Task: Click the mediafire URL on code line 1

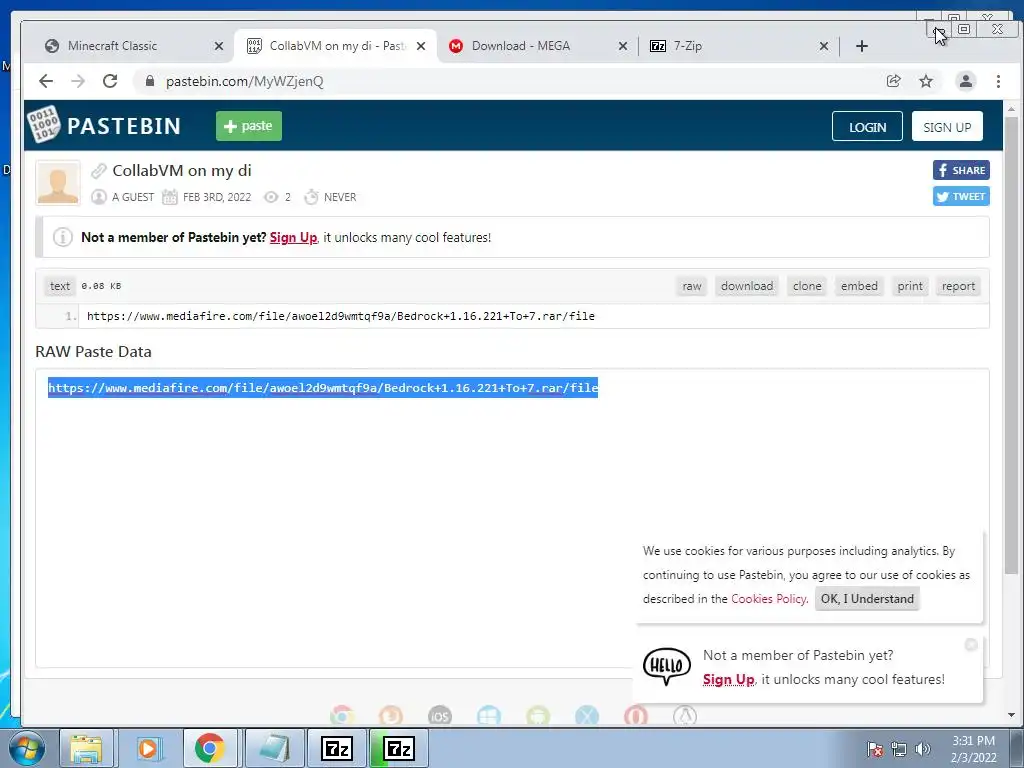Action: click(x=341, y=316)
